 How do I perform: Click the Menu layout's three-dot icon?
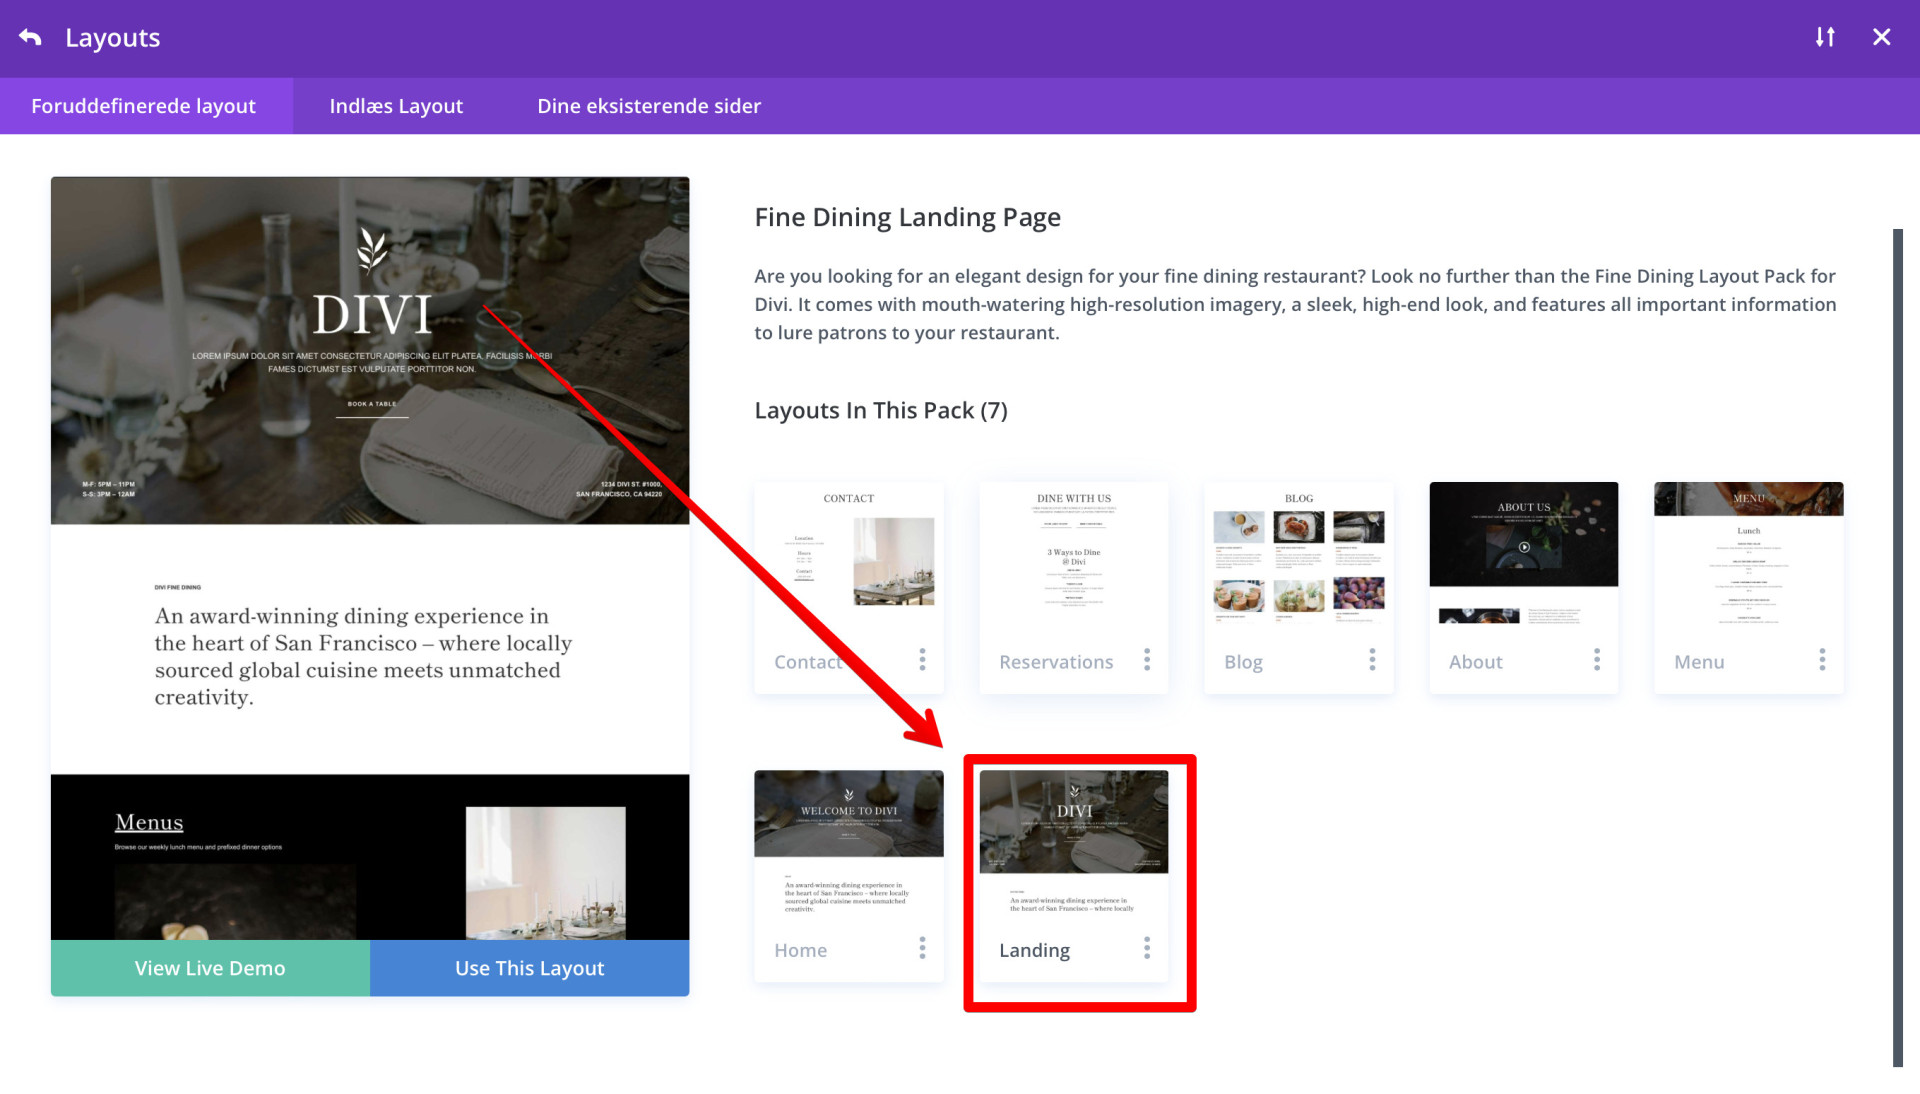(1822, 660)
